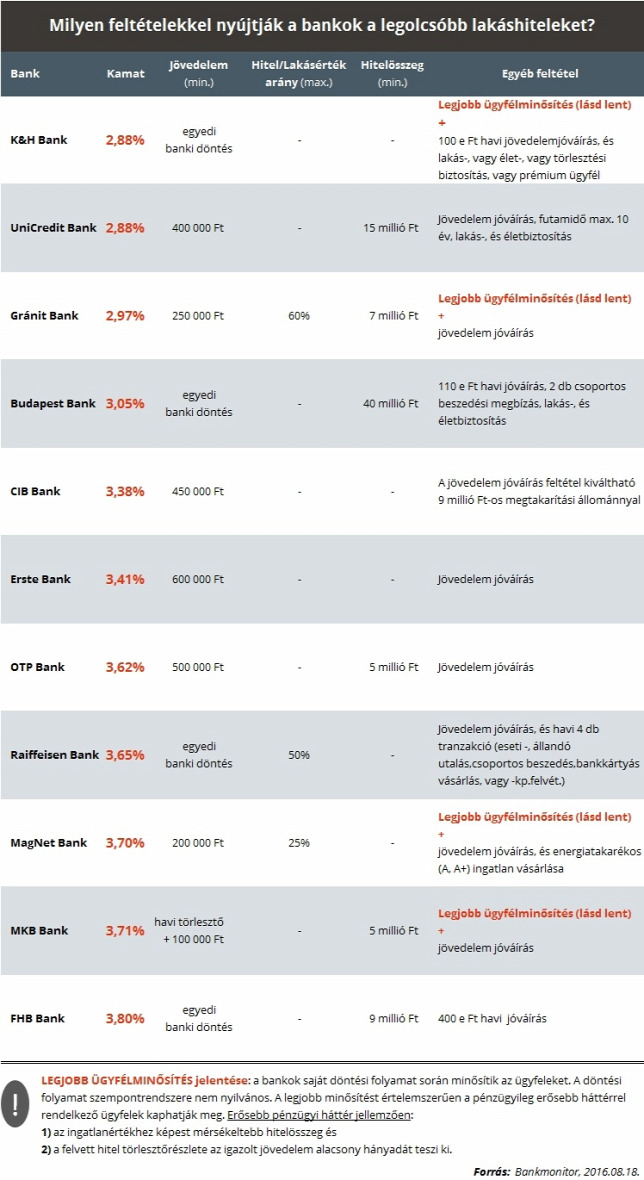
Task: Click Raiffeisen Bank's 50% ratio value
Action: [299, 755]
